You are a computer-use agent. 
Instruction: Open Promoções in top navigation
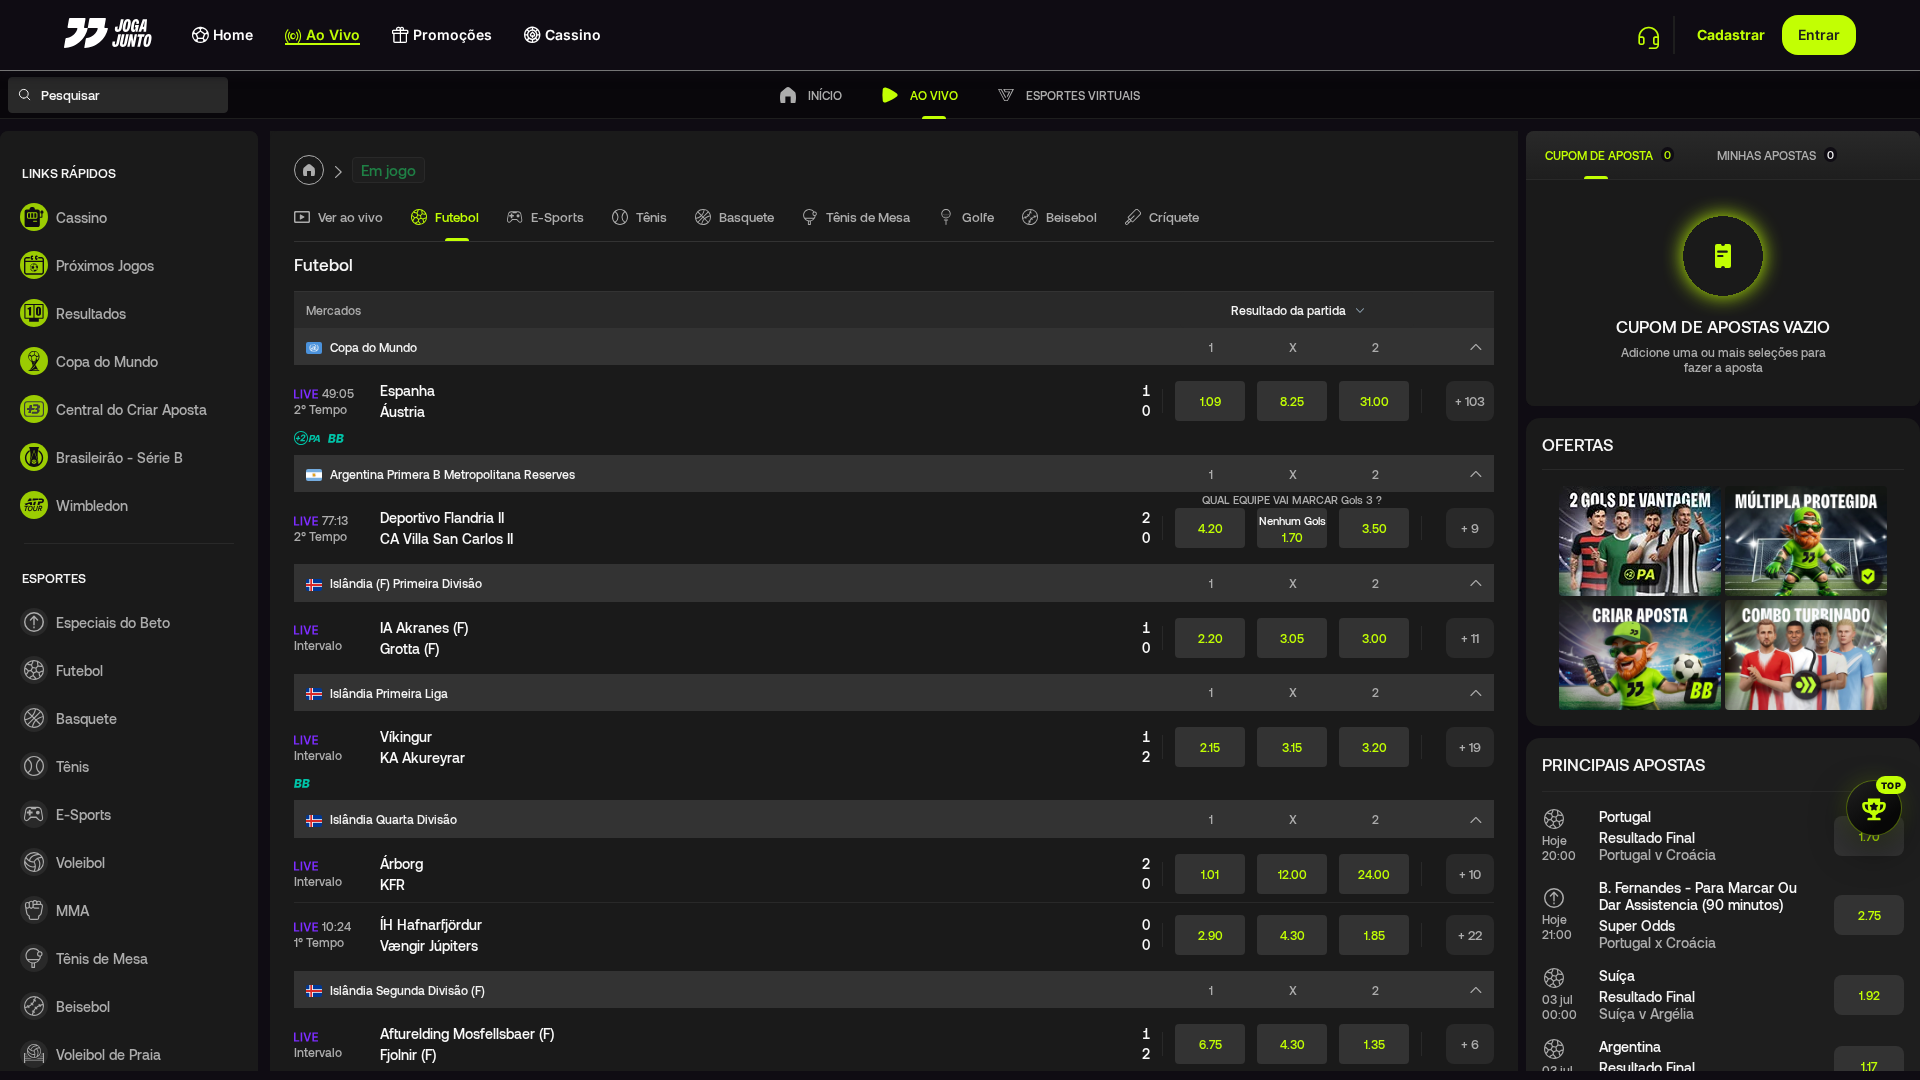point(441,35)
